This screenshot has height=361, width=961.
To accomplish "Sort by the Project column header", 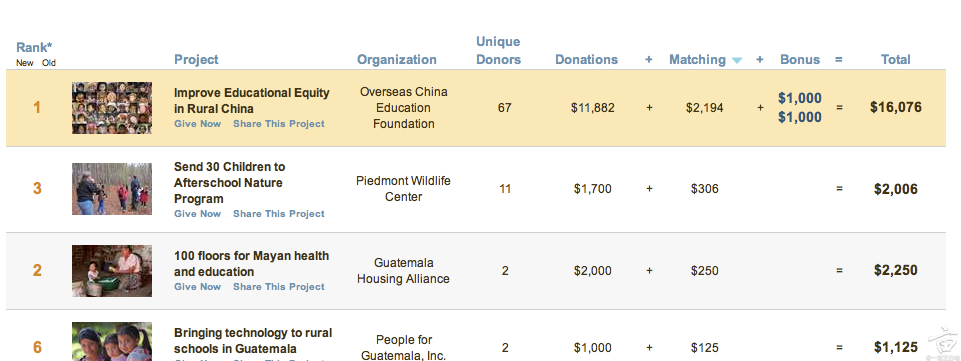I will tap(196, 59).
